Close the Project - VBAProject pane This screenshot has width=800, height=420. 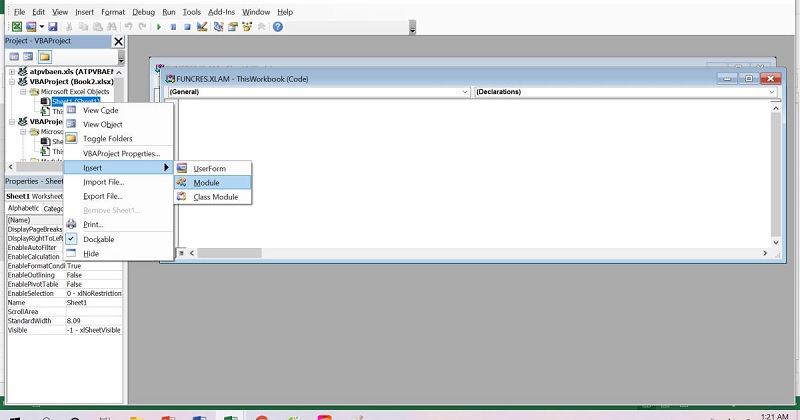point(118,41)
